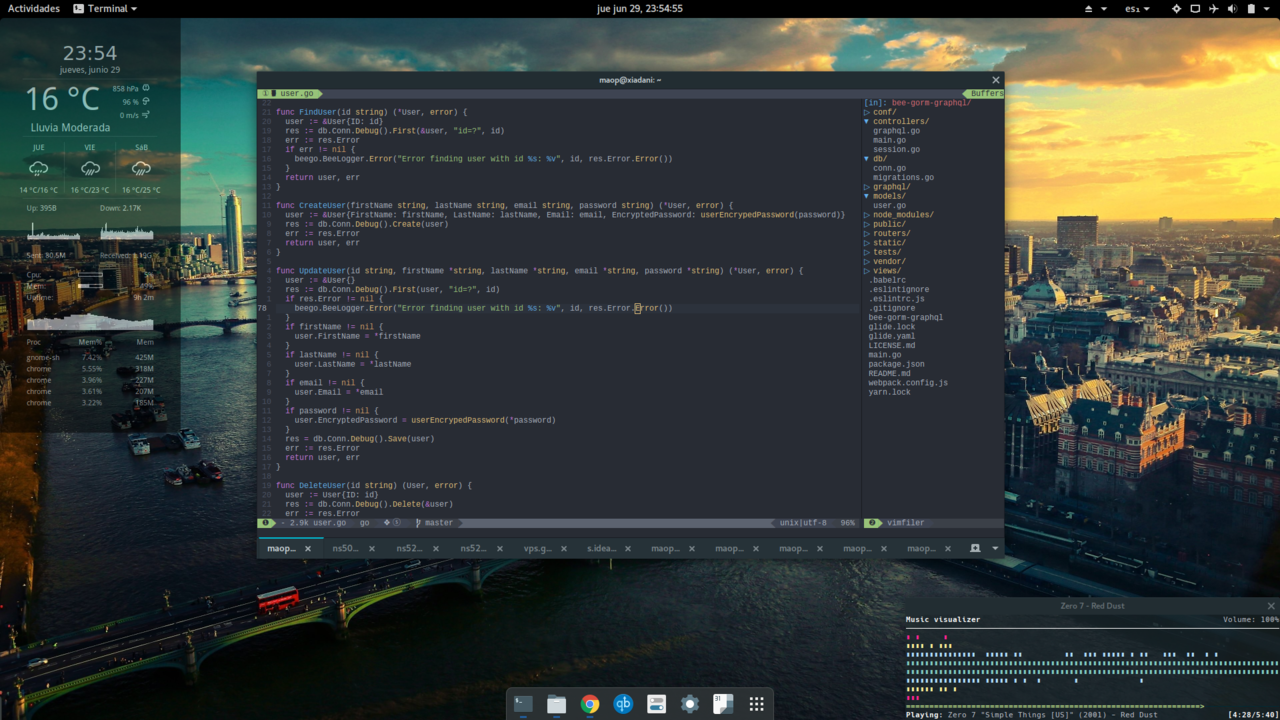The width and height of the screenshot is (1280, 720).
Task: Switch to the vps.g terminal tab
Action: click(x=538, y=548)
